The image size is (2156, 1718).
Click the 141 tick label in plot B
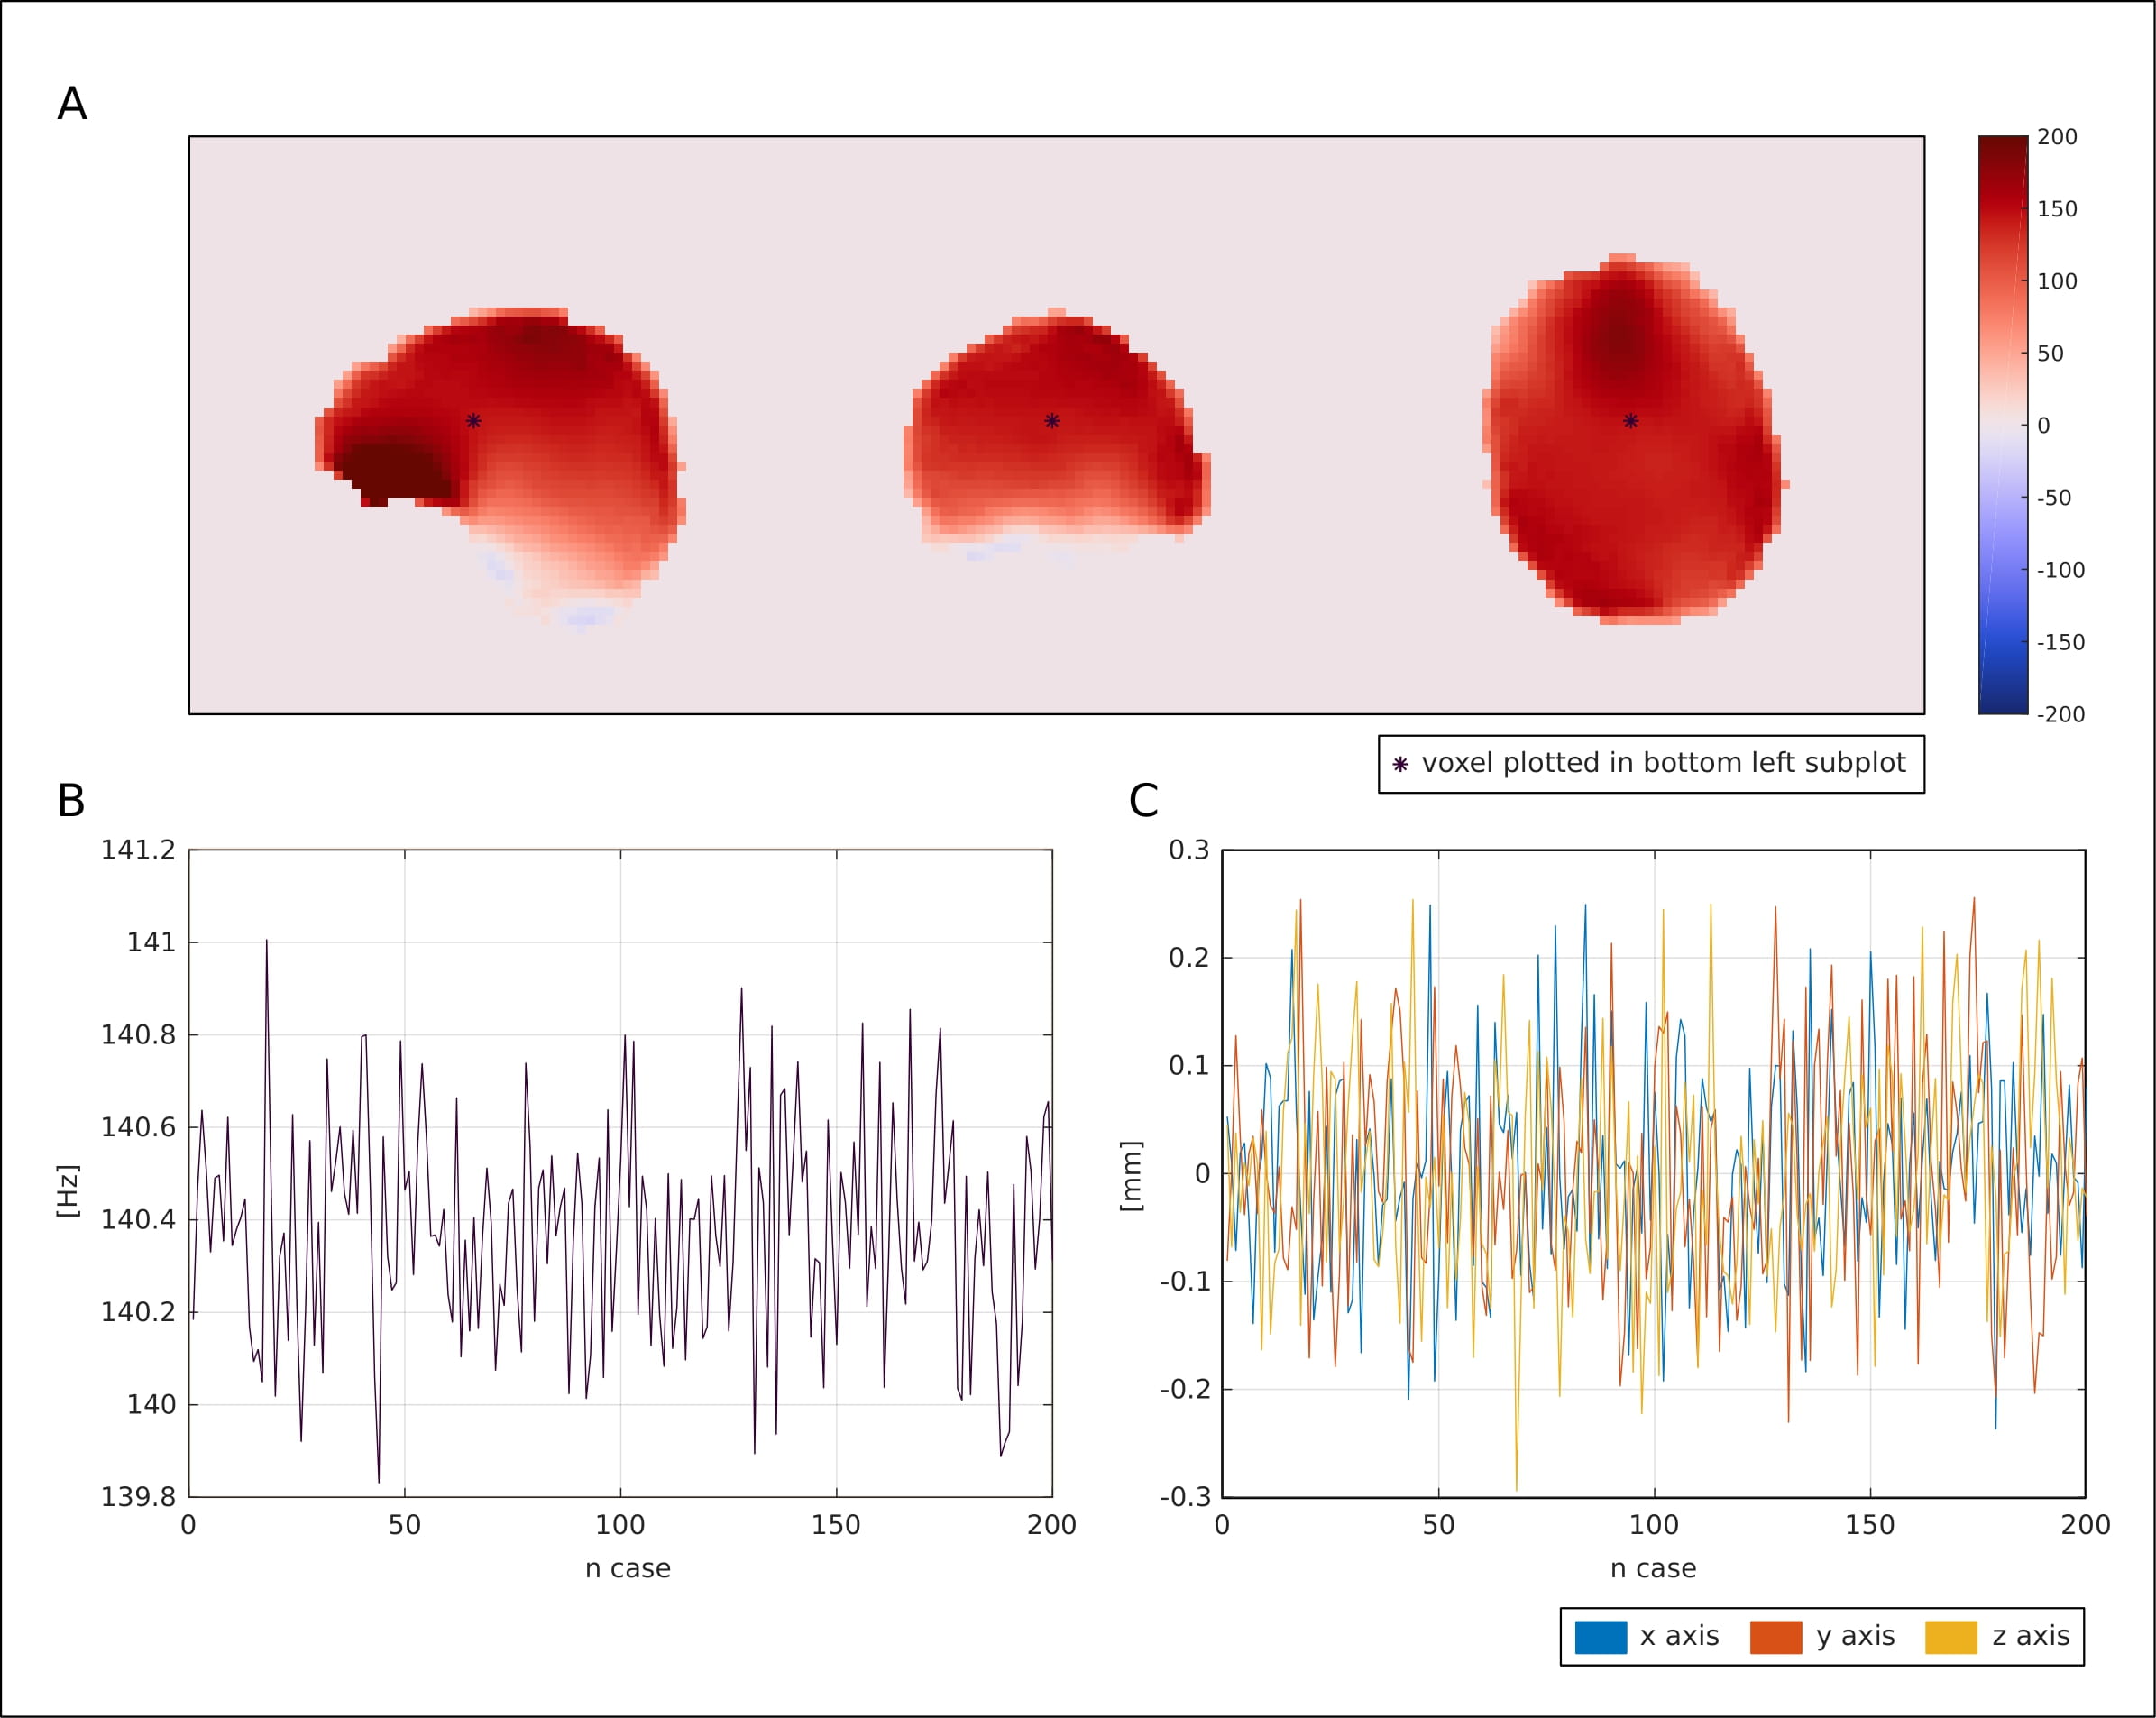151,942
